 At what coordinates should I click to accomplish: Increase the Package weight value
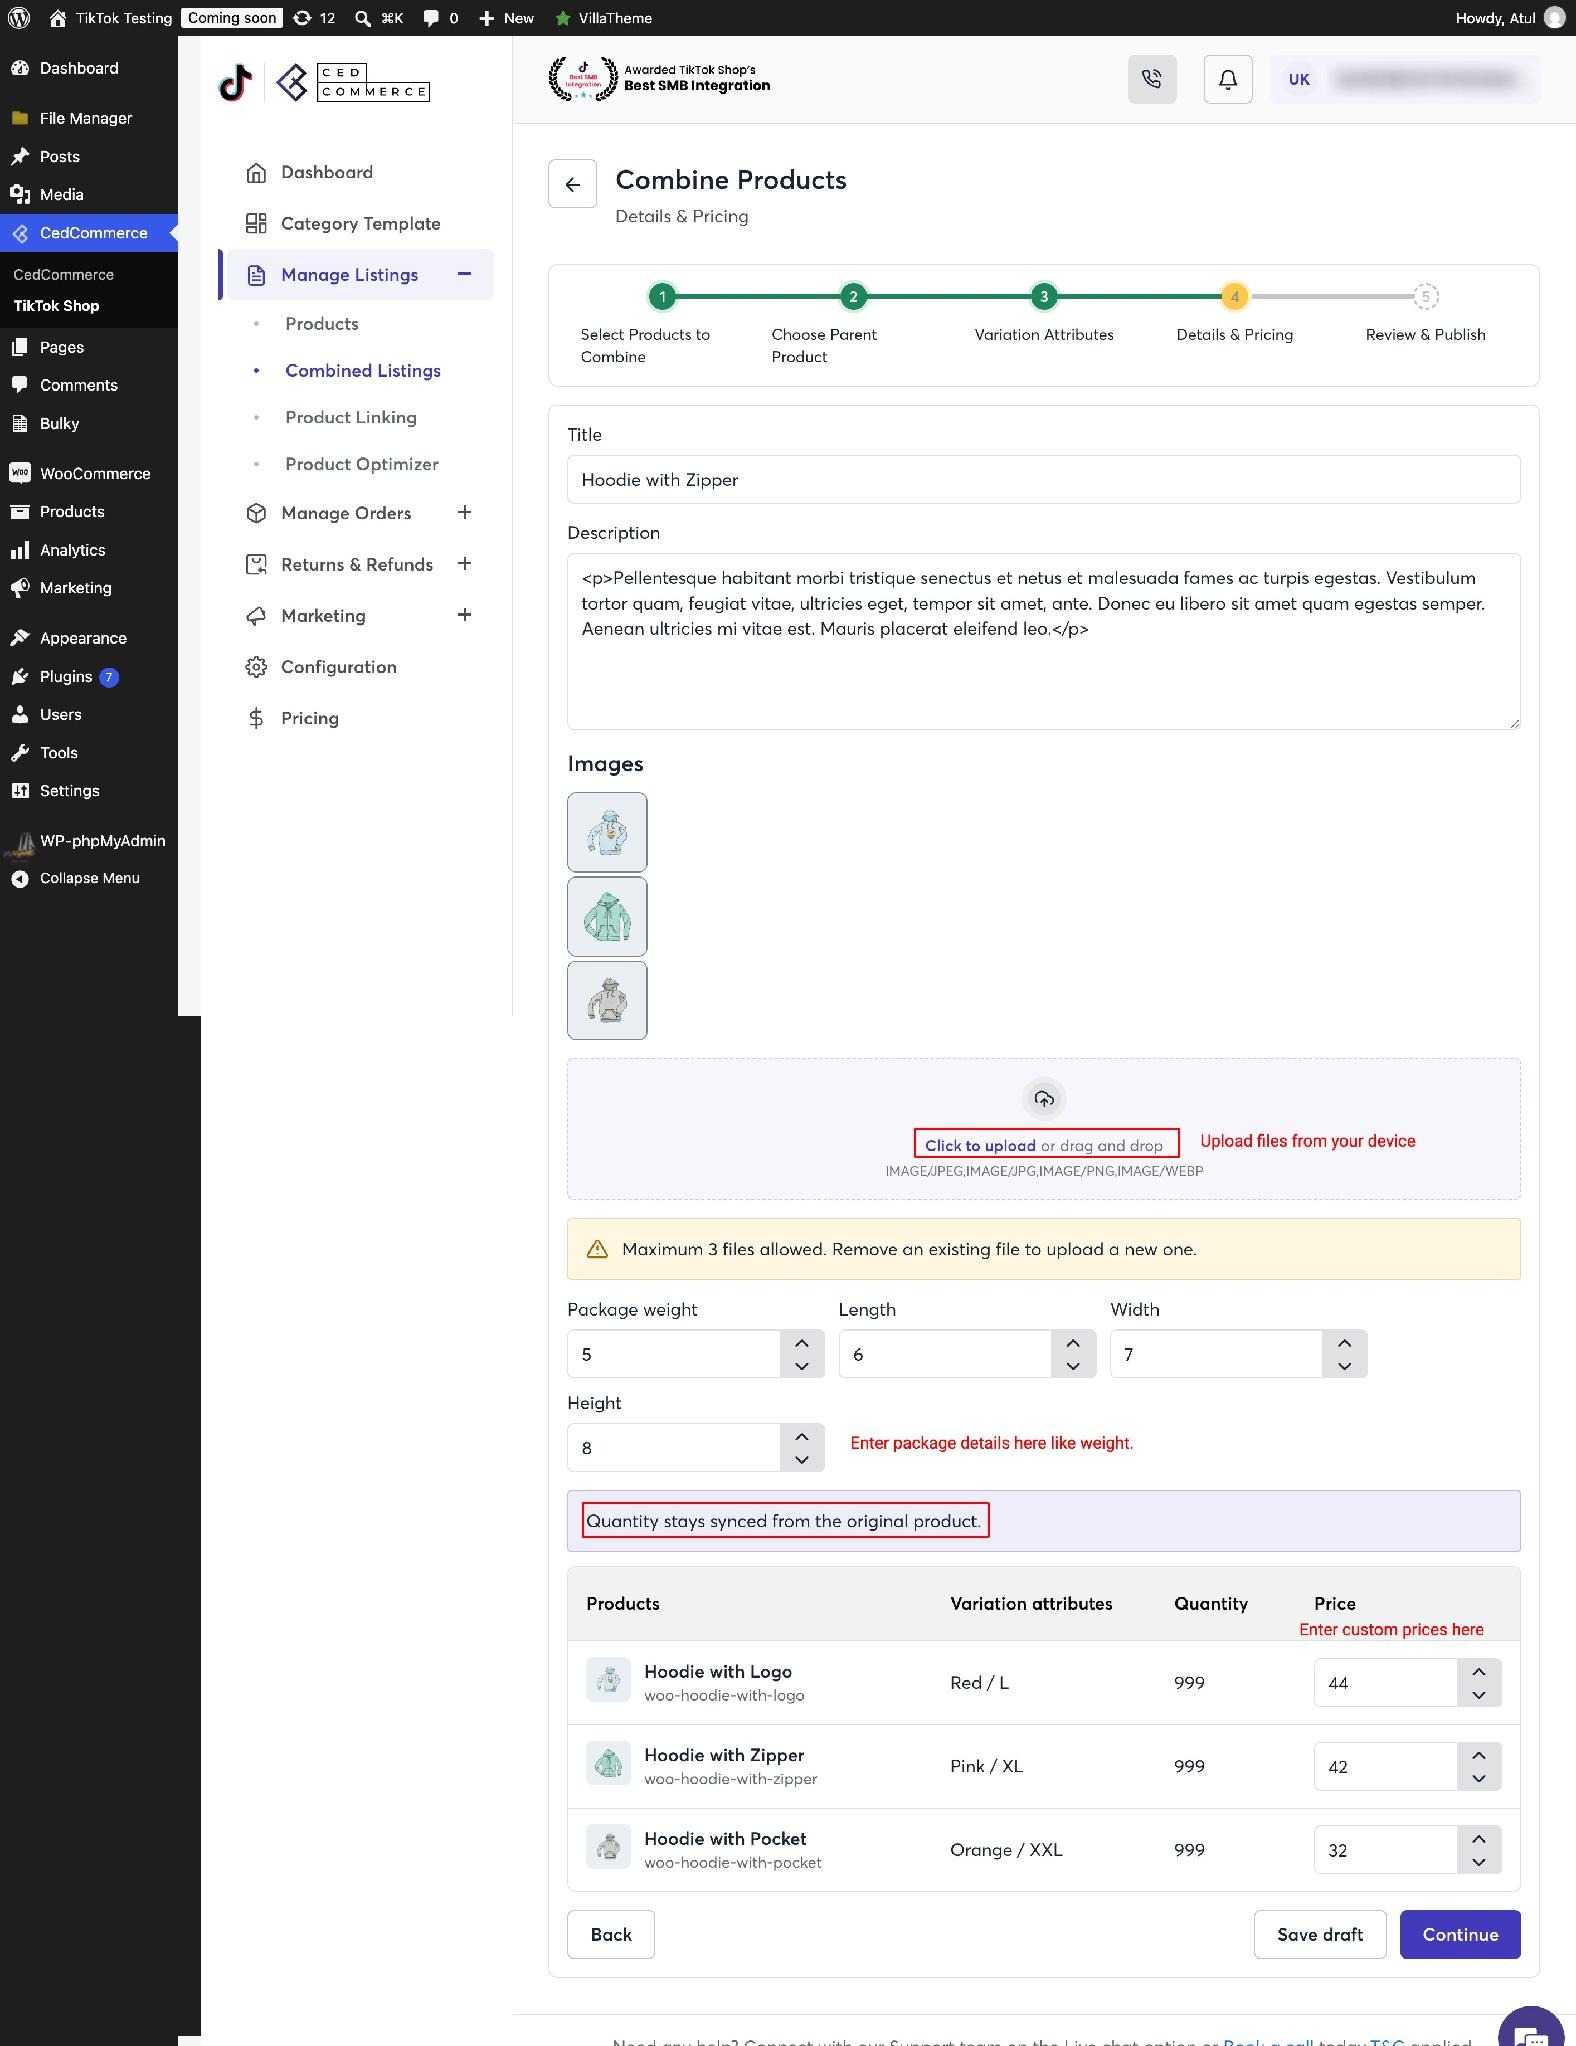(x=802, y=1343)
